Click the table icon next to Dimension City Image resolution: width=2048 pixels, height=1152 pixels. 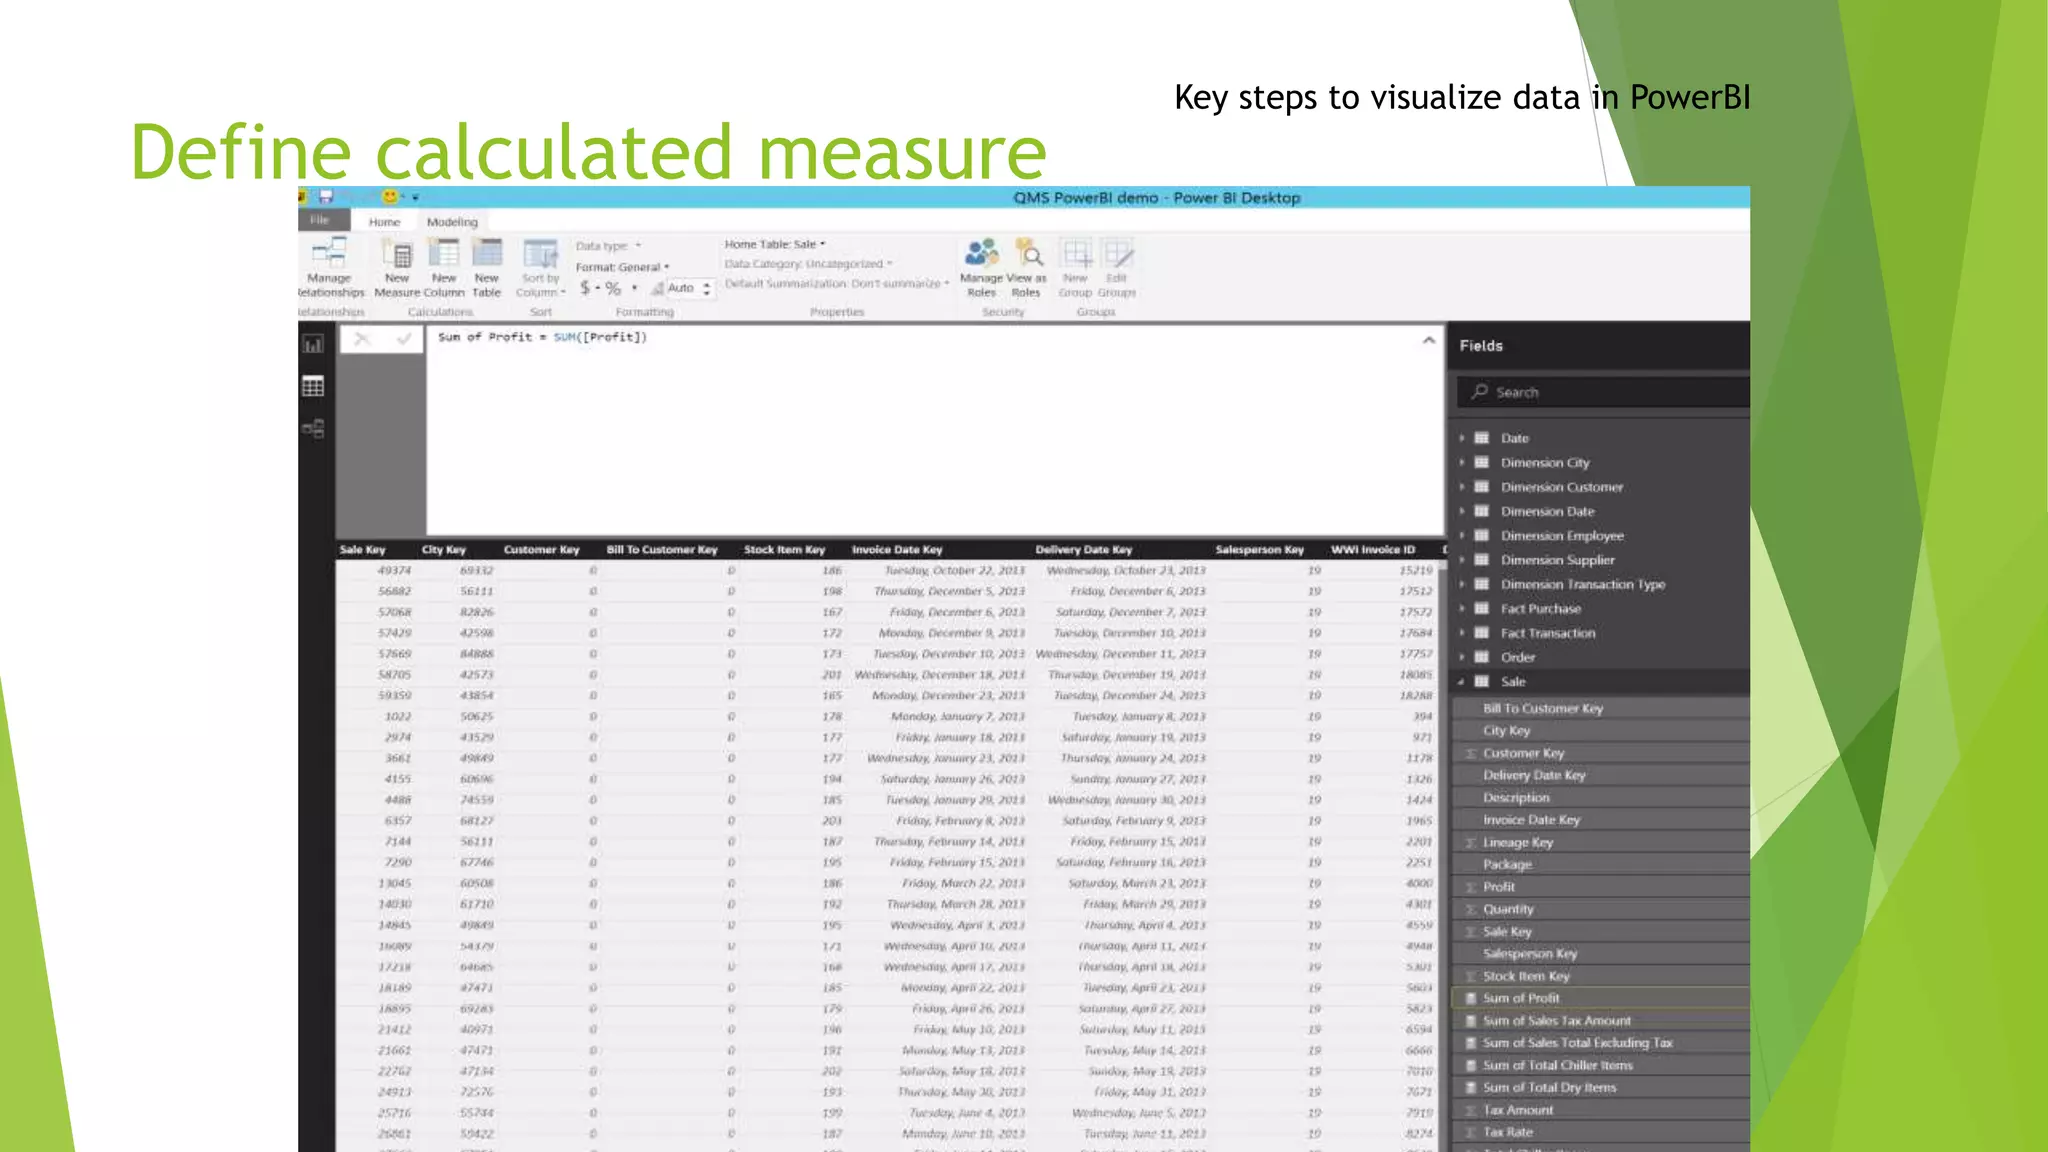click(1482, 462)
